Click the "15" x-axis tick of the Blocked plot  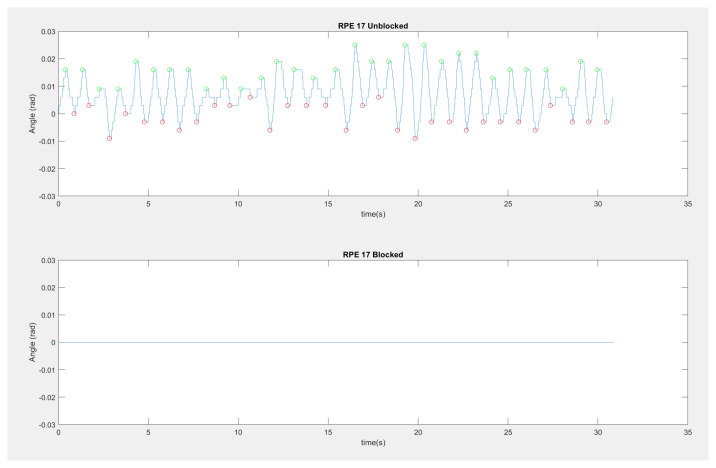328,433
